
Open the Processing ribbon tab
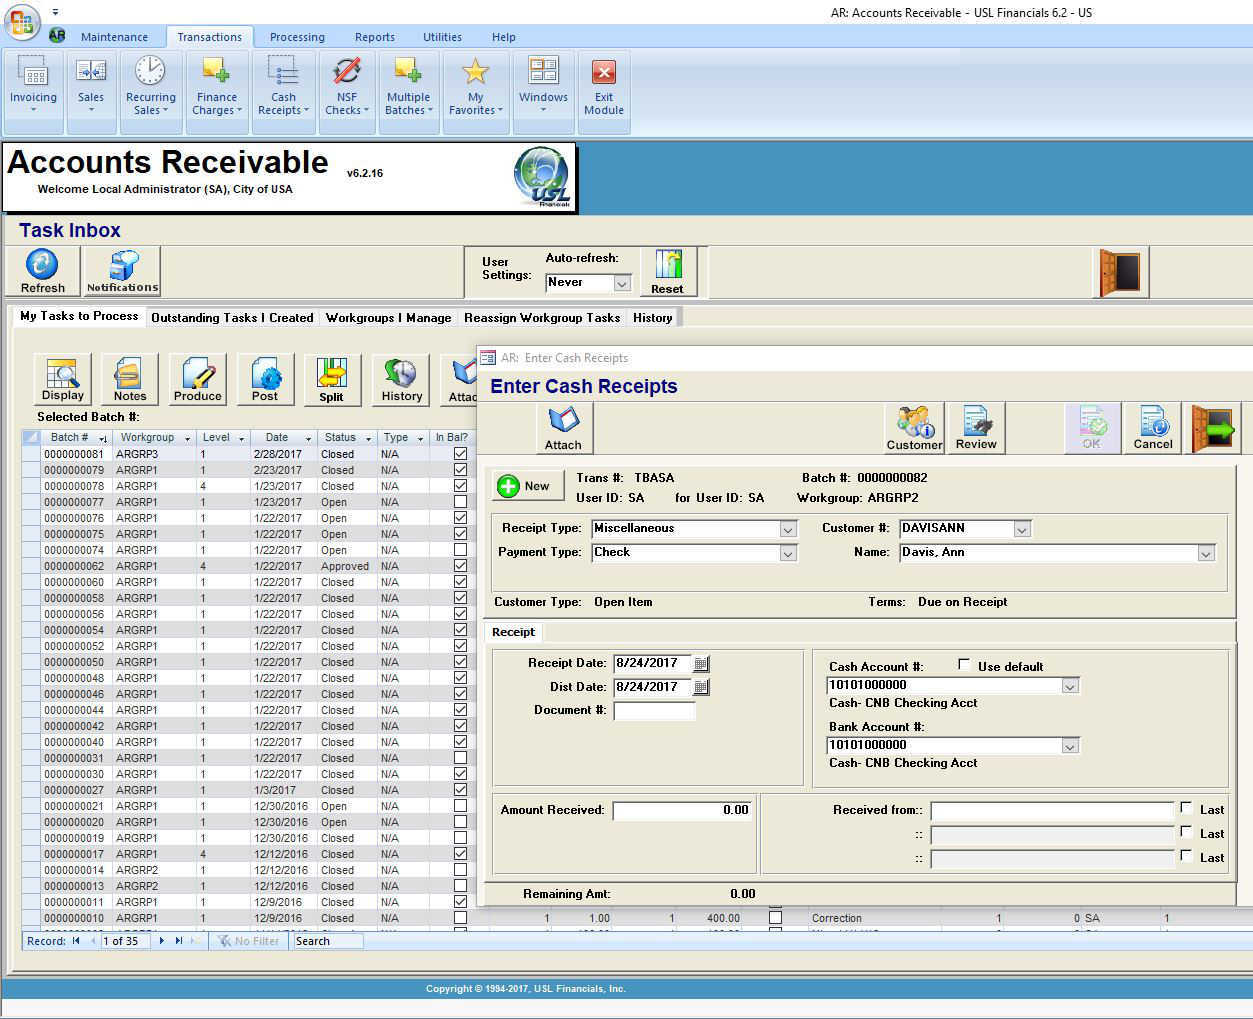297,37
